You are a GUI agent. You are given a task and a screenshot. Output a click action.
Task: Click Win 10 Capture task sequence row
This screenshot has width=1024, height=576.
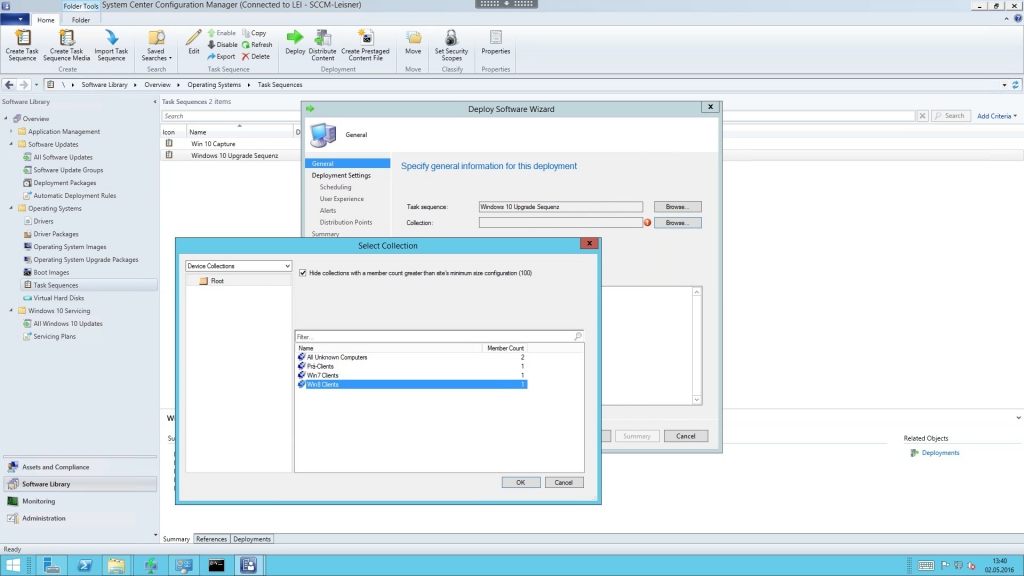click(x=229, y=144)
